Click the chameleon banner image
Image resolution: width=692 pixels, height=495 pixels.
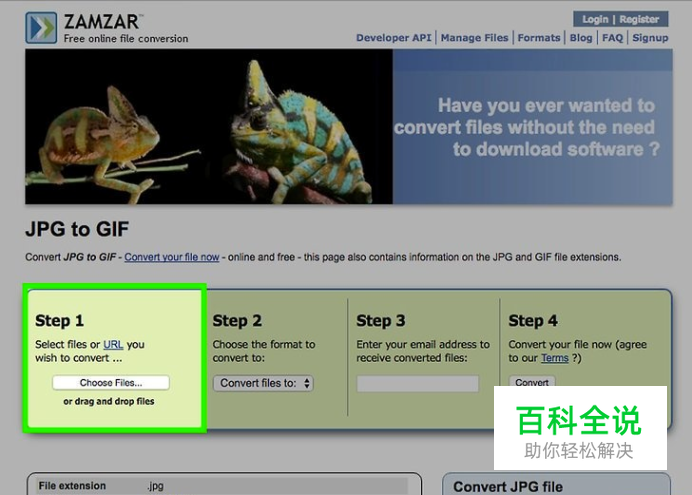(209, 127)
